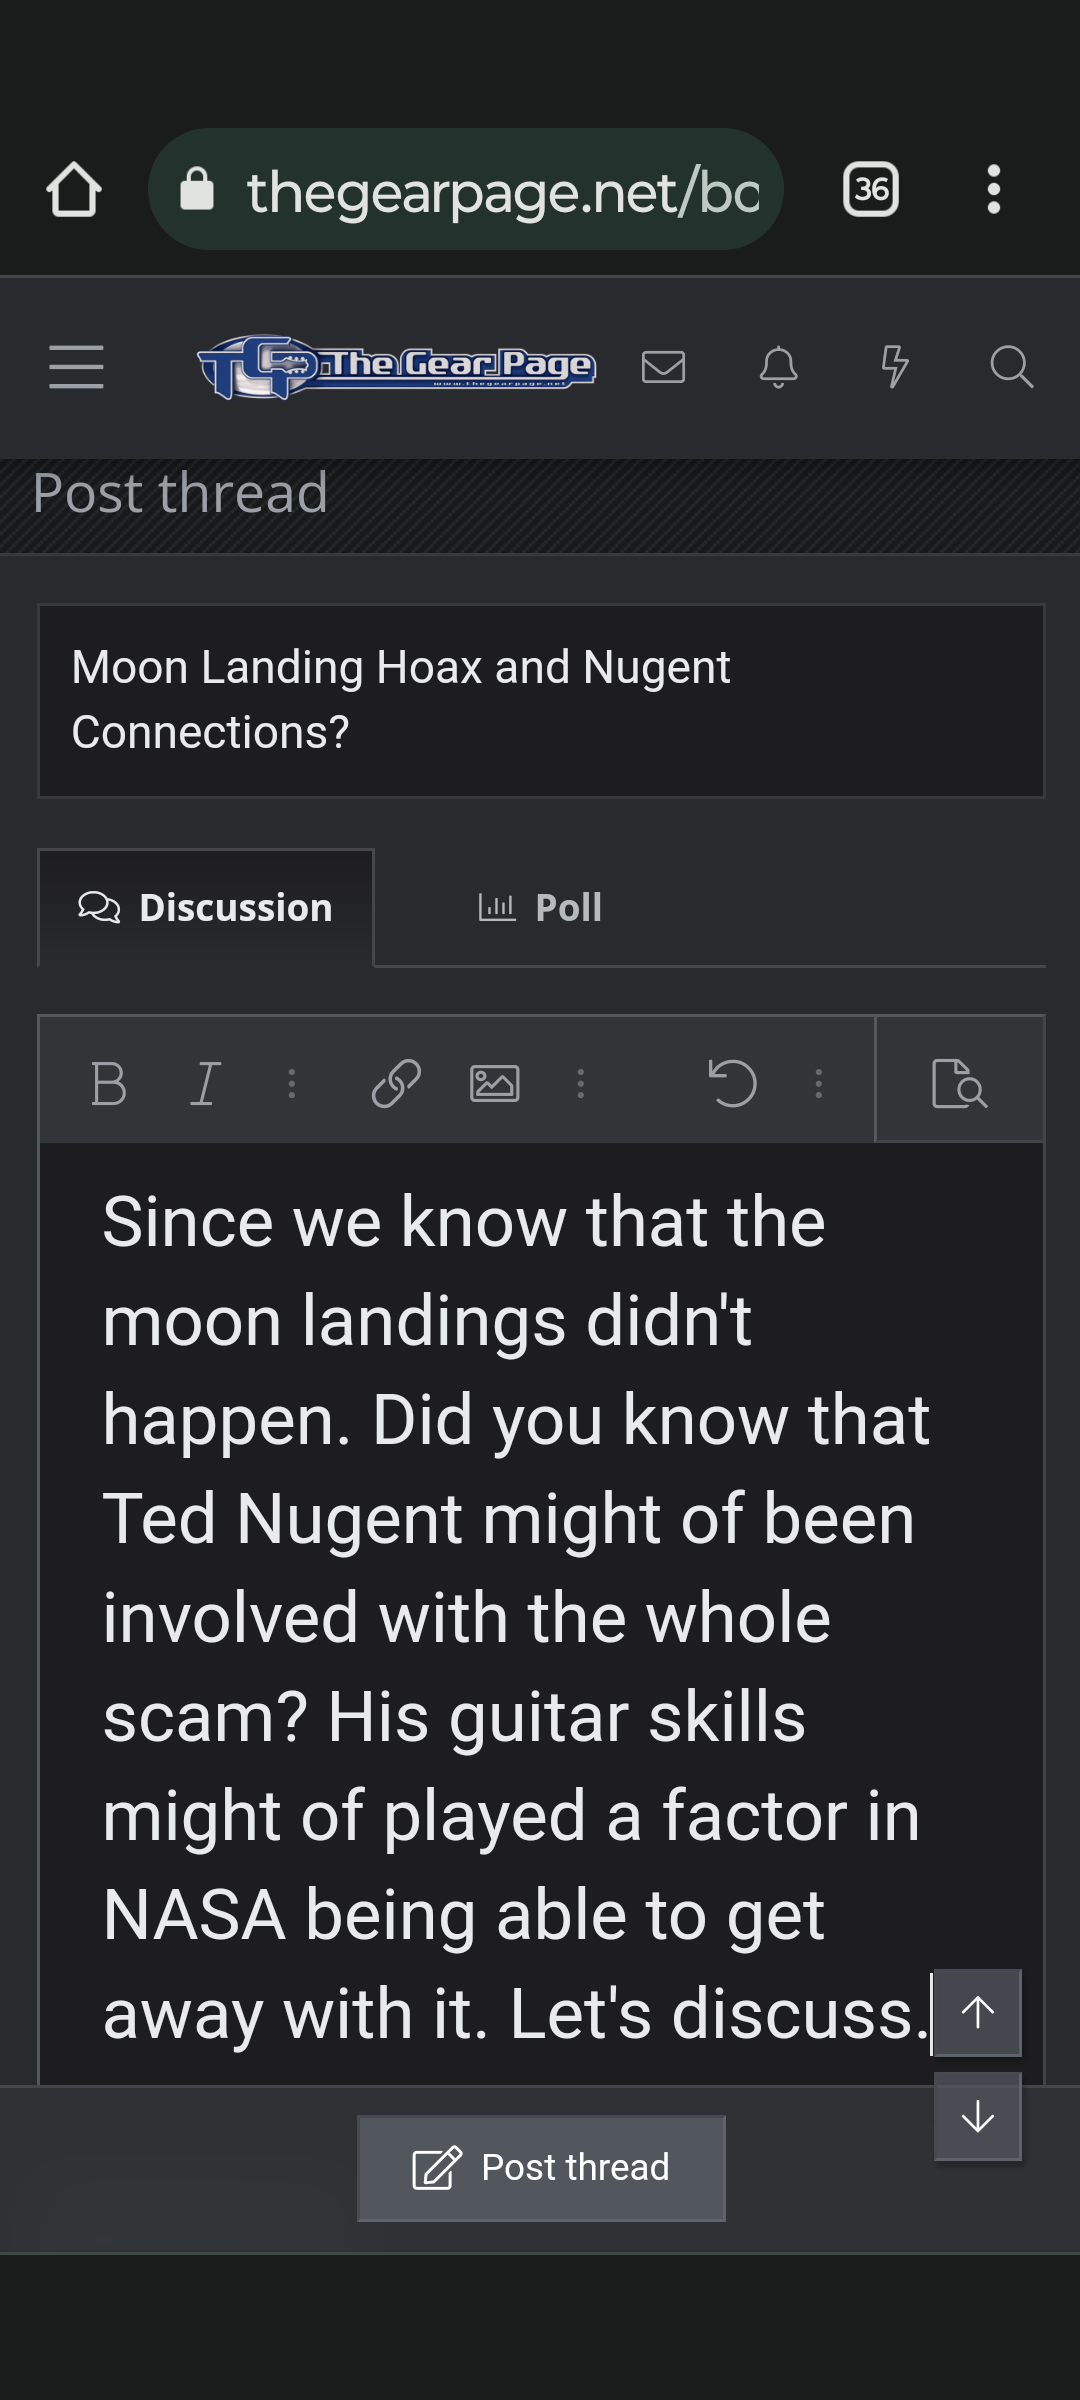Go to The Gear Page logo home
The height and width of the screenshot is (2400, 1080).
pyautogui.click(x=396, y=366)
